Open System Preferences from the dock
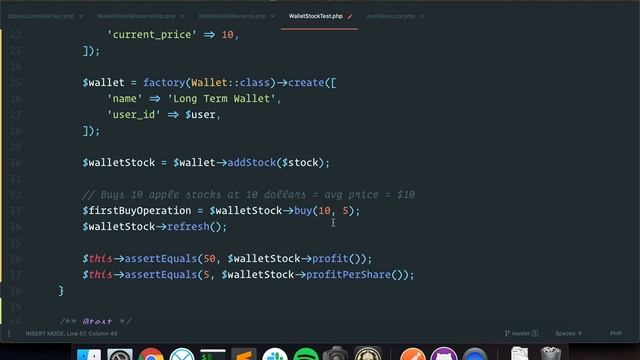640x360 pixels. click(x=120, y=354)
